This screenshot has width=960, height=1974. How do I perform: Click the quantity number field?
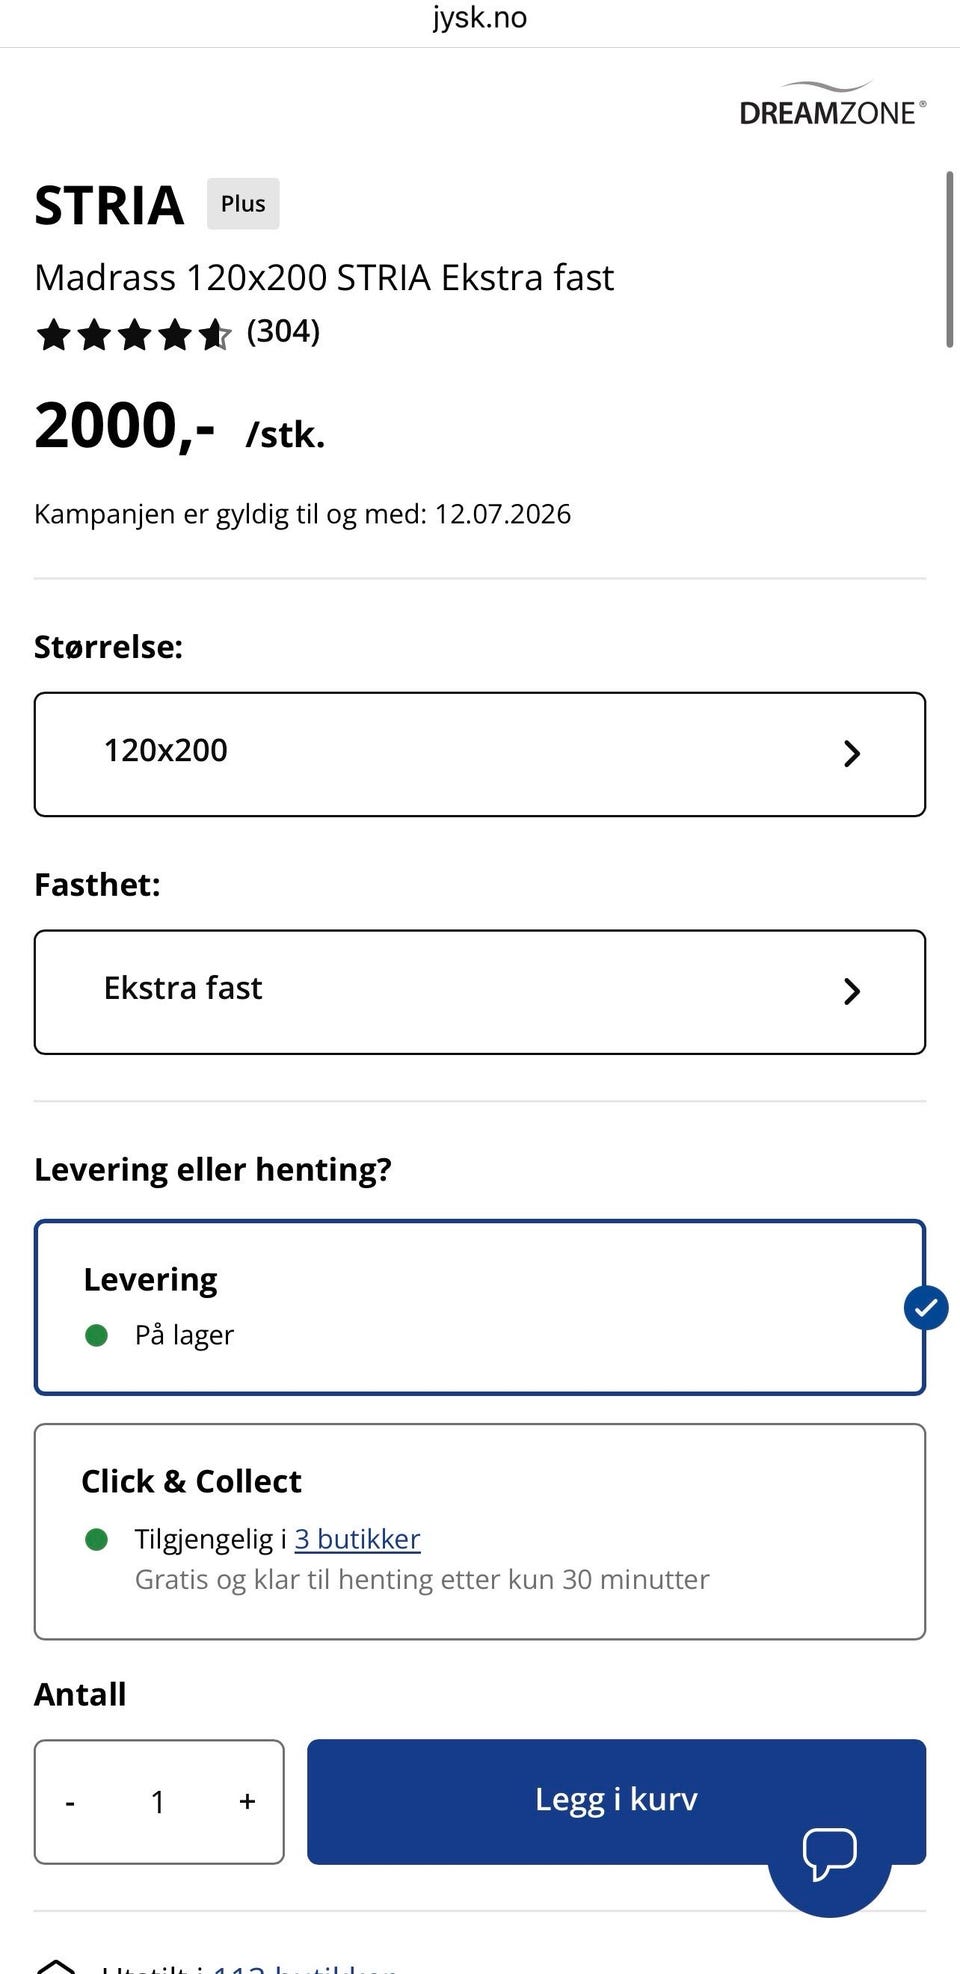pos(158,1802)
